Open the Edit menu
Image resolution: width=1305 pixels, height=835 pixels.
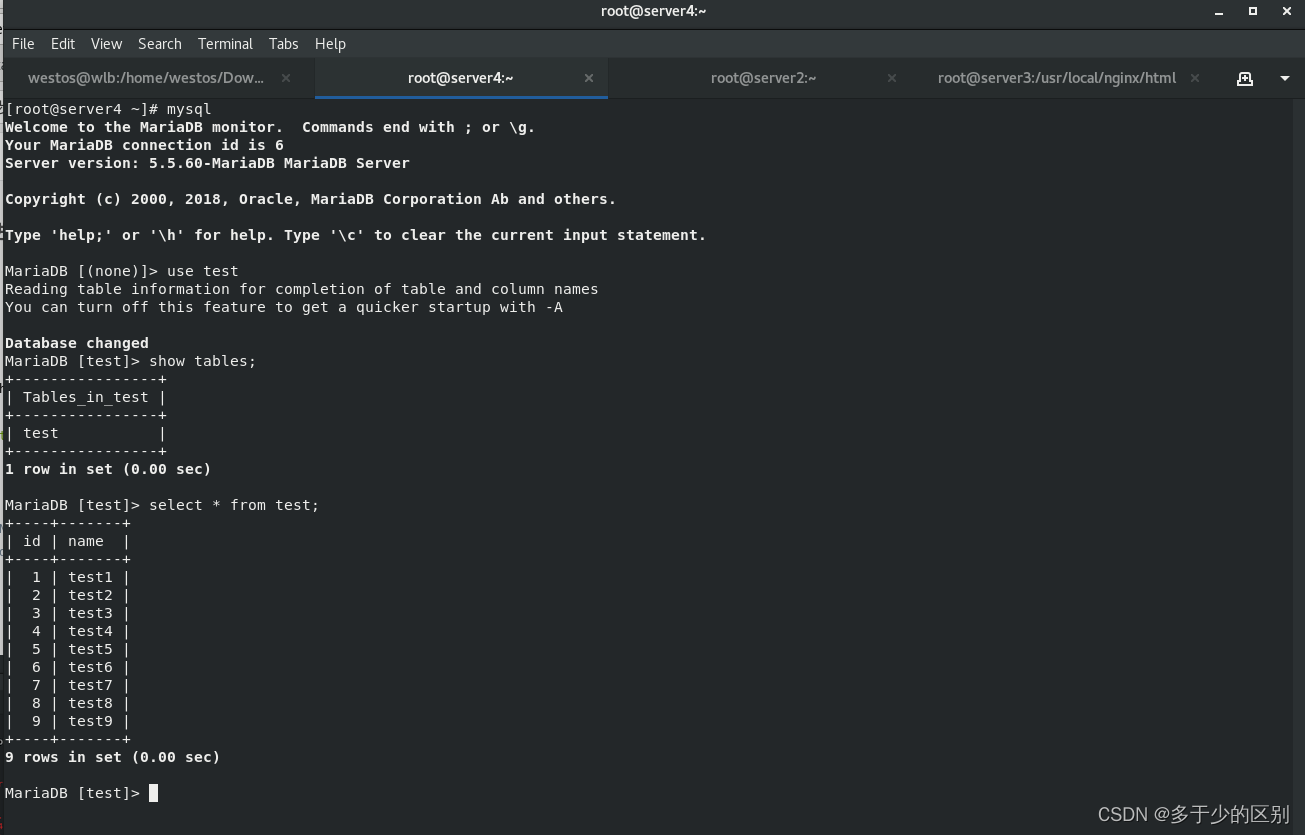(x=63, y=44)
